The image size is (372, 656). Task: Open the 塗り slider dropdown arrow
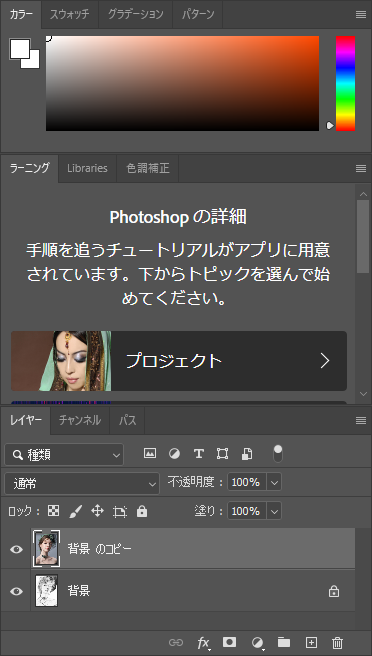274,511
